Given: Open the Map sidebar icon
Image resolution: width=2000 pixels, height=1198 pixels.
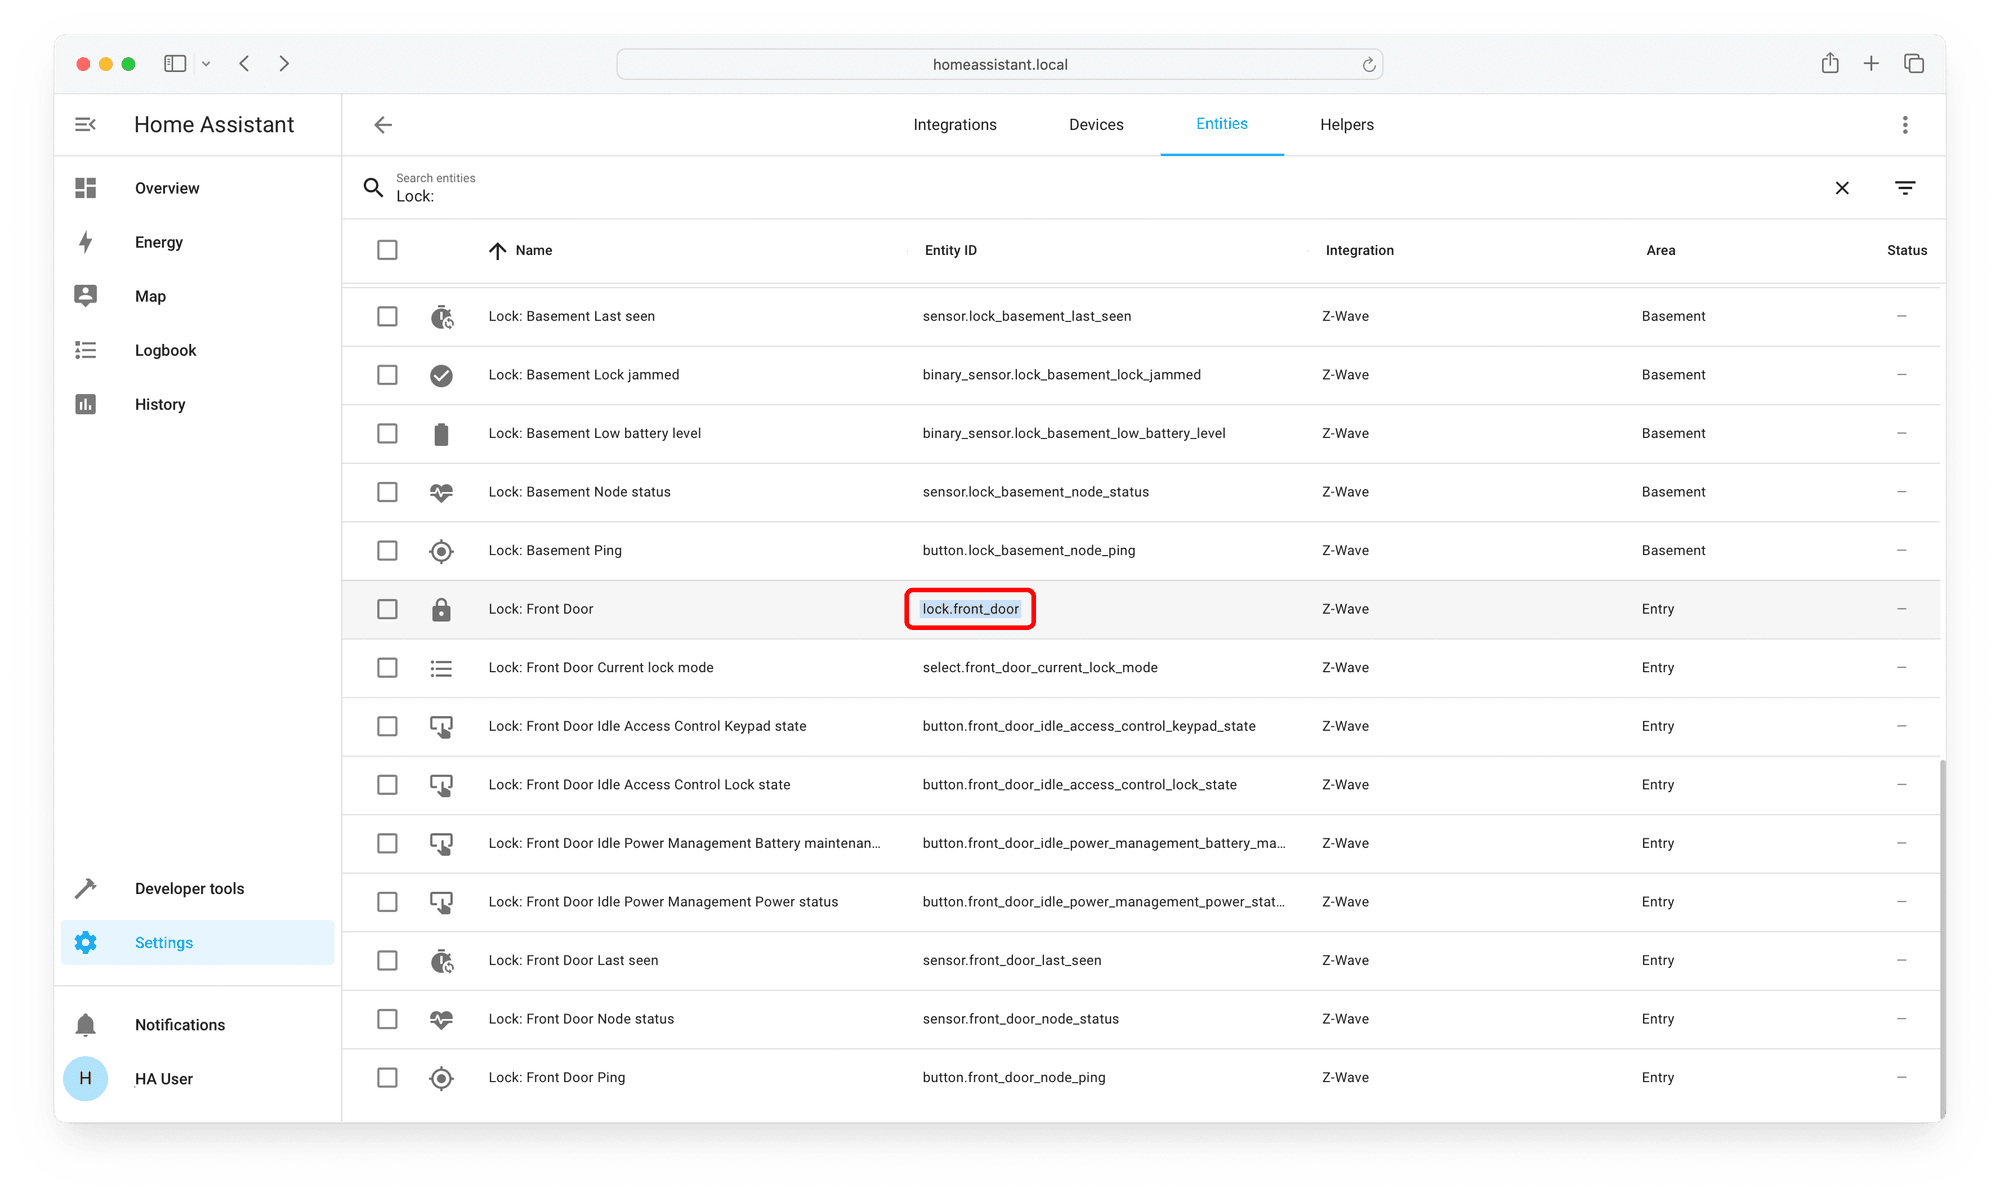Looking at the screenshot, I should click(85, 296).
